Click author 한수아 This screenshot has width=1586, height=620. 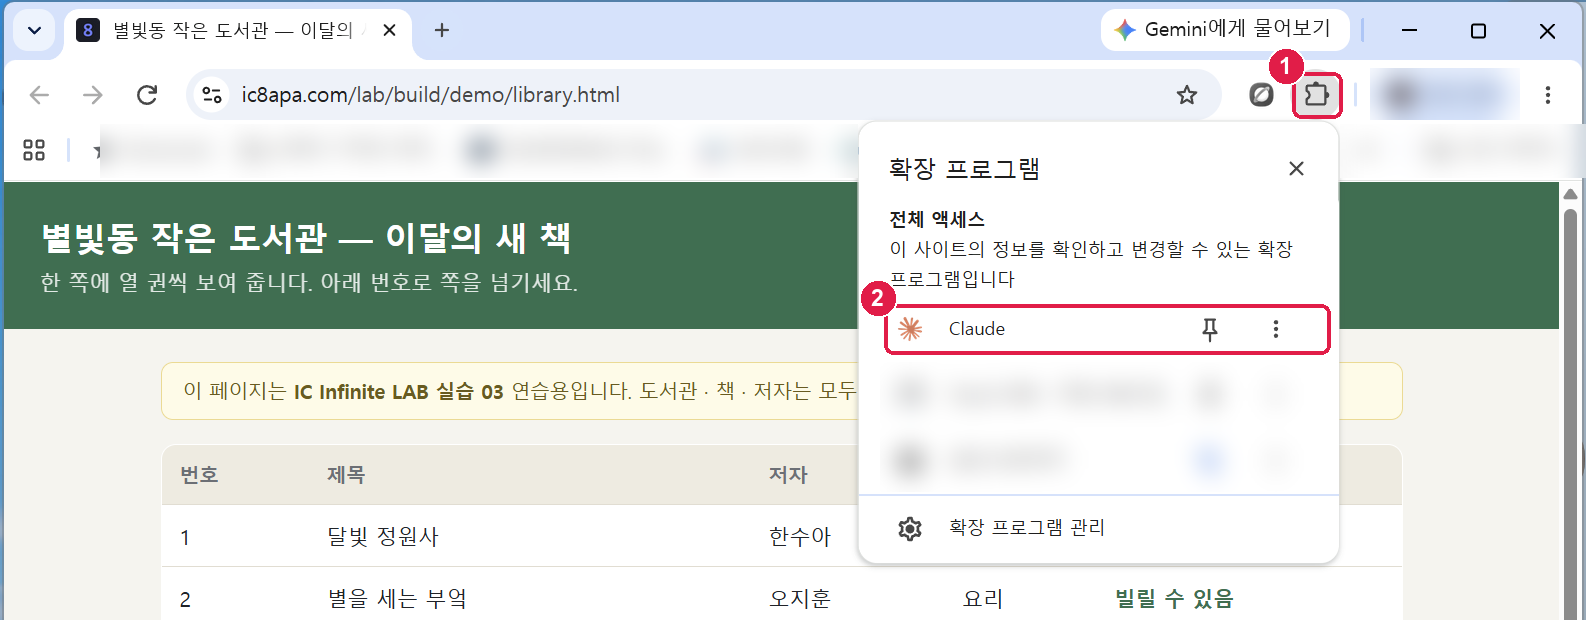(x=800, y=537)
